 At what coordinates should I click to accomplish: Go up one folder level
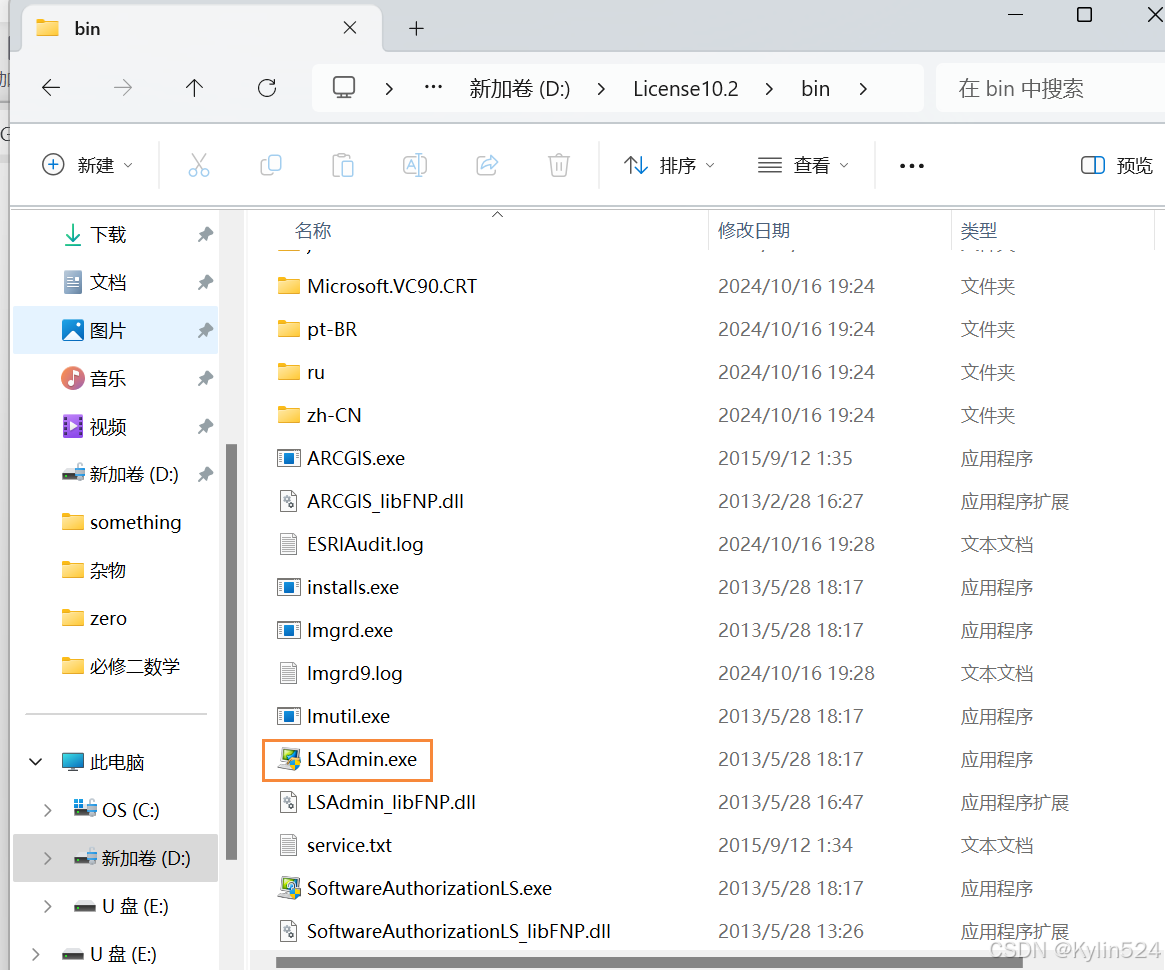point(195,88)
